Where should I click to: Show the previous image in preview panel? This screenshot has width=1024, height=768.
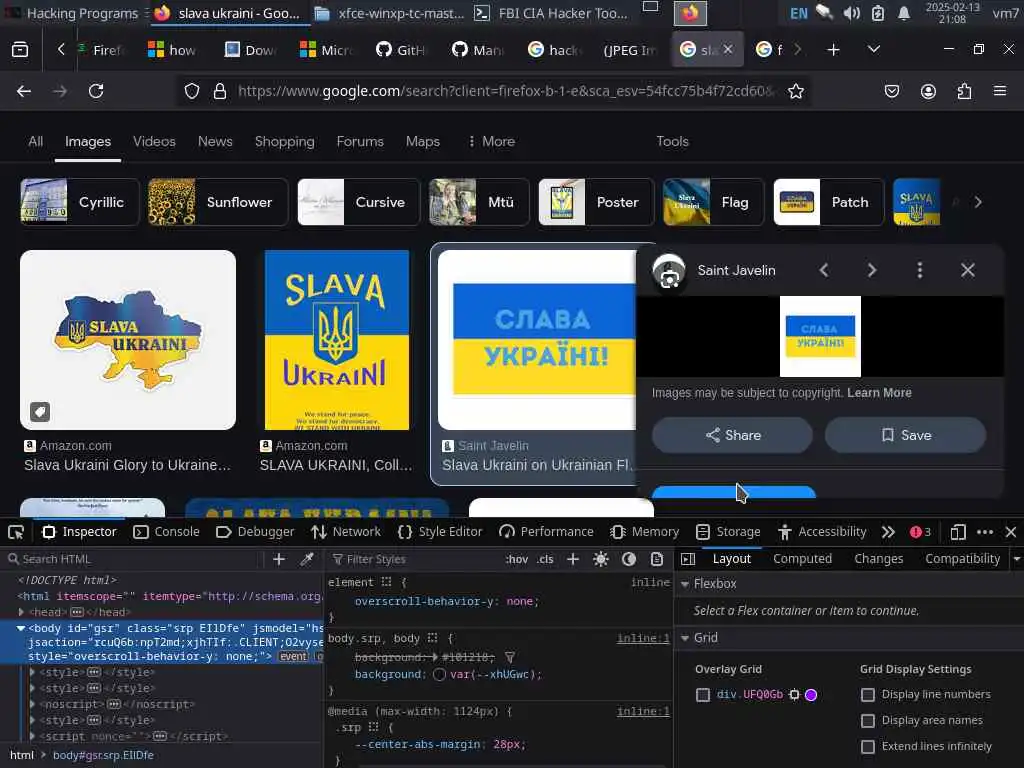pyautogui.click(x=824, y=270)
